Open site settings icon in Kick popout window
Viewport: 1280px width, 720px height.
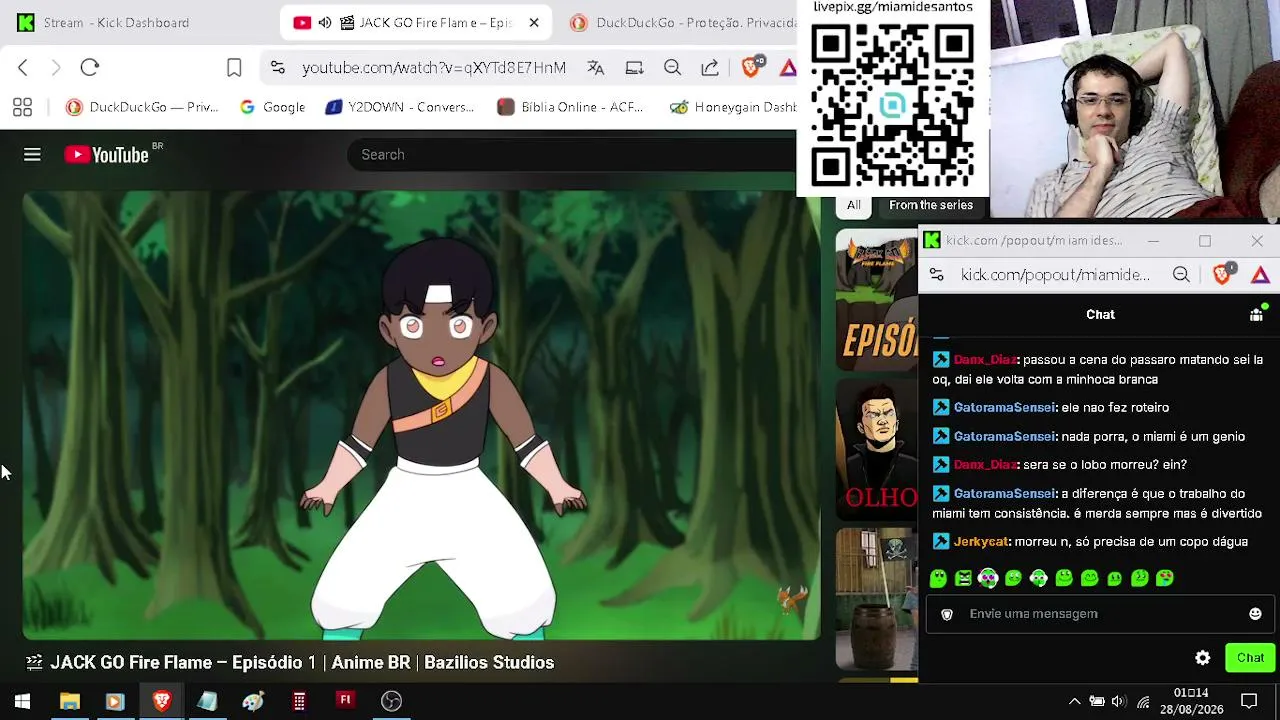(937, 275)
